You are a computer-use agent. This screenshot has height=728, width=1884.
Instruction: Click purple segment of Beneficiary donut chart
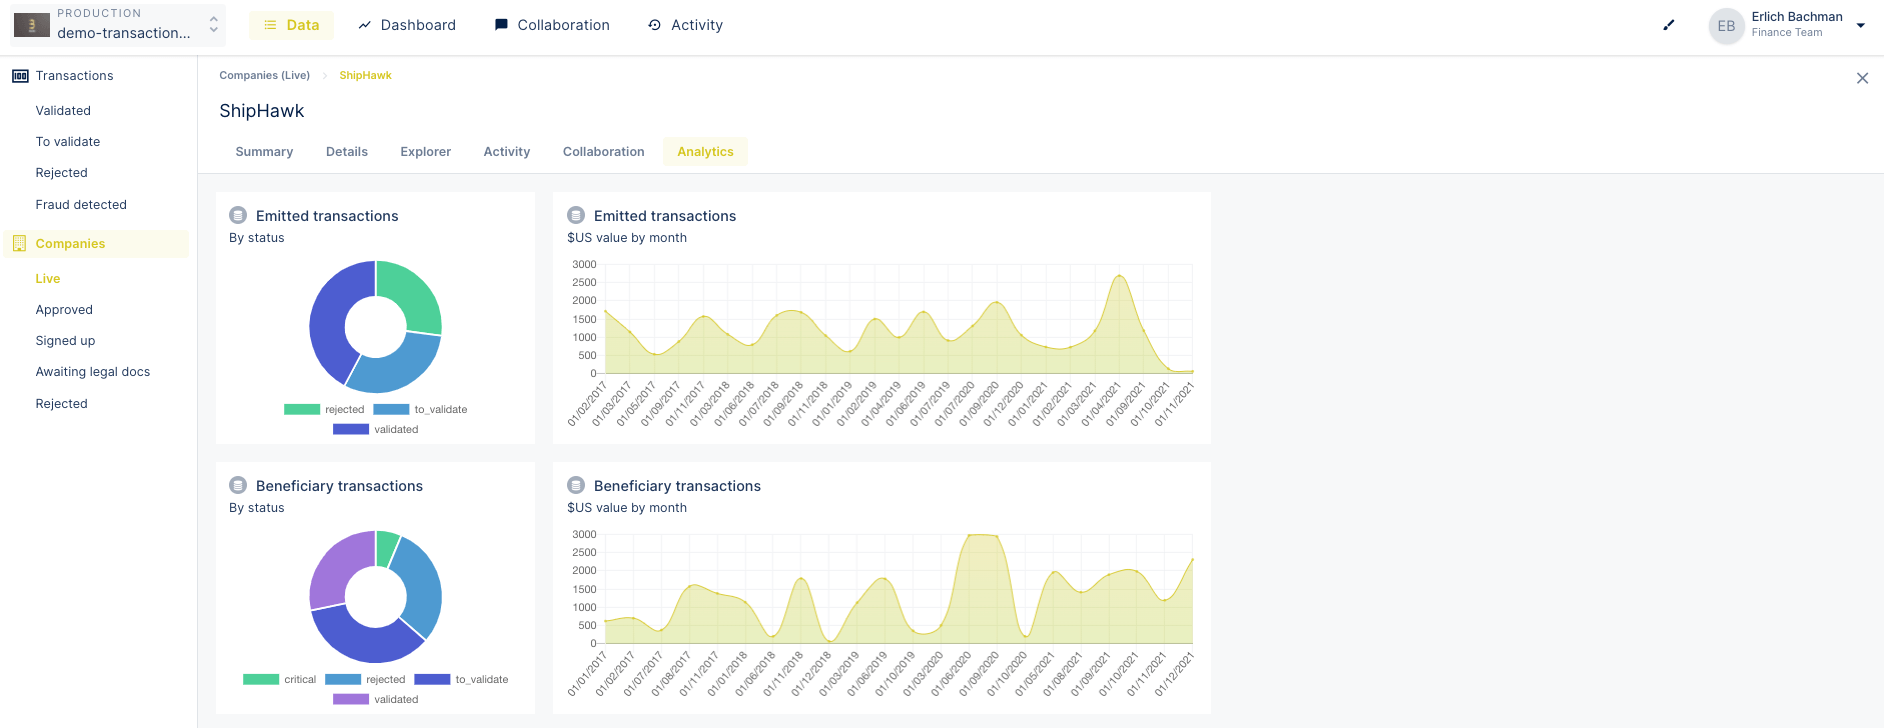coord(340,568)
